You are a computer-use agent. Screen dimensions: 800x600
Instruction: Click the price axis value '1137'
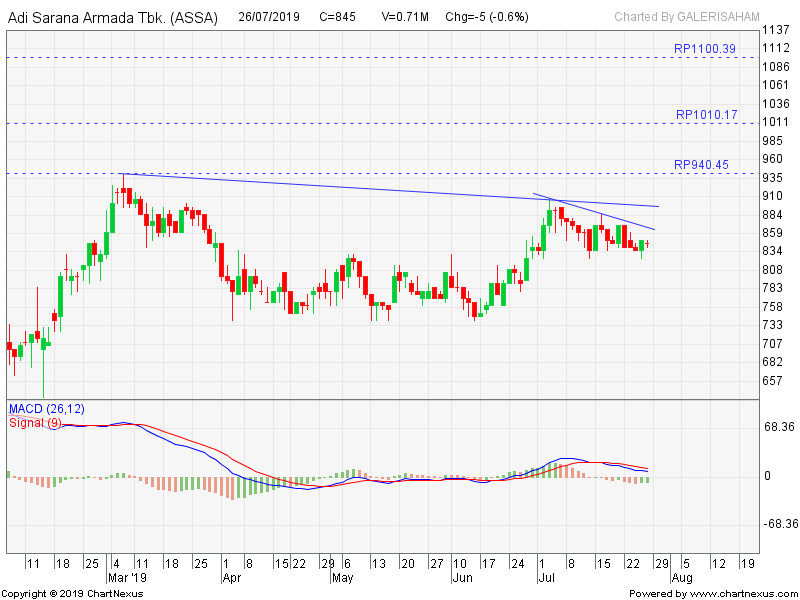point(776,30)
